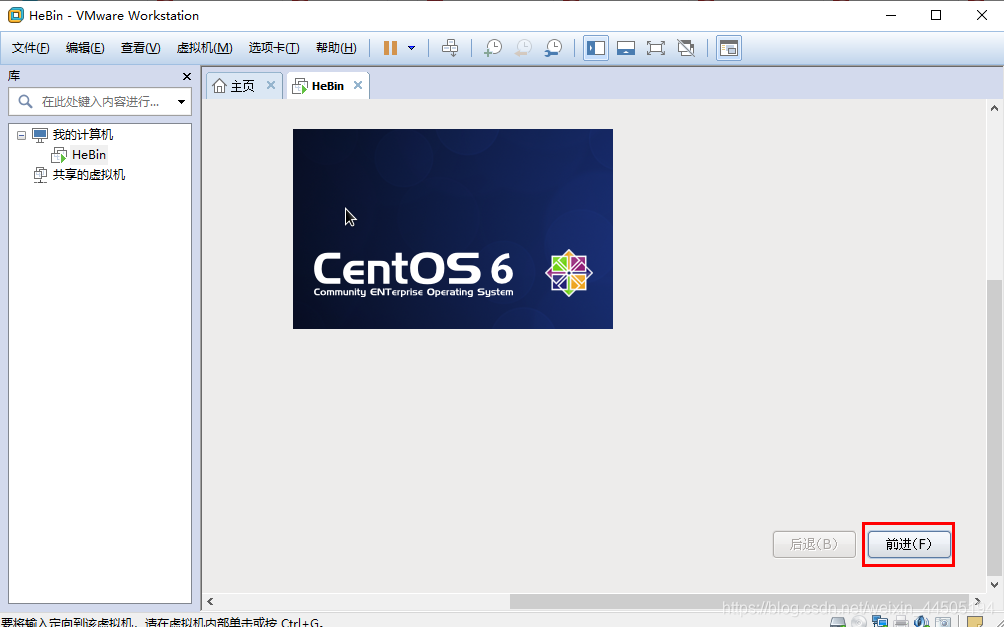Open the message log note icon
The width and height of the screenshot is (1004, 627).
975,622
